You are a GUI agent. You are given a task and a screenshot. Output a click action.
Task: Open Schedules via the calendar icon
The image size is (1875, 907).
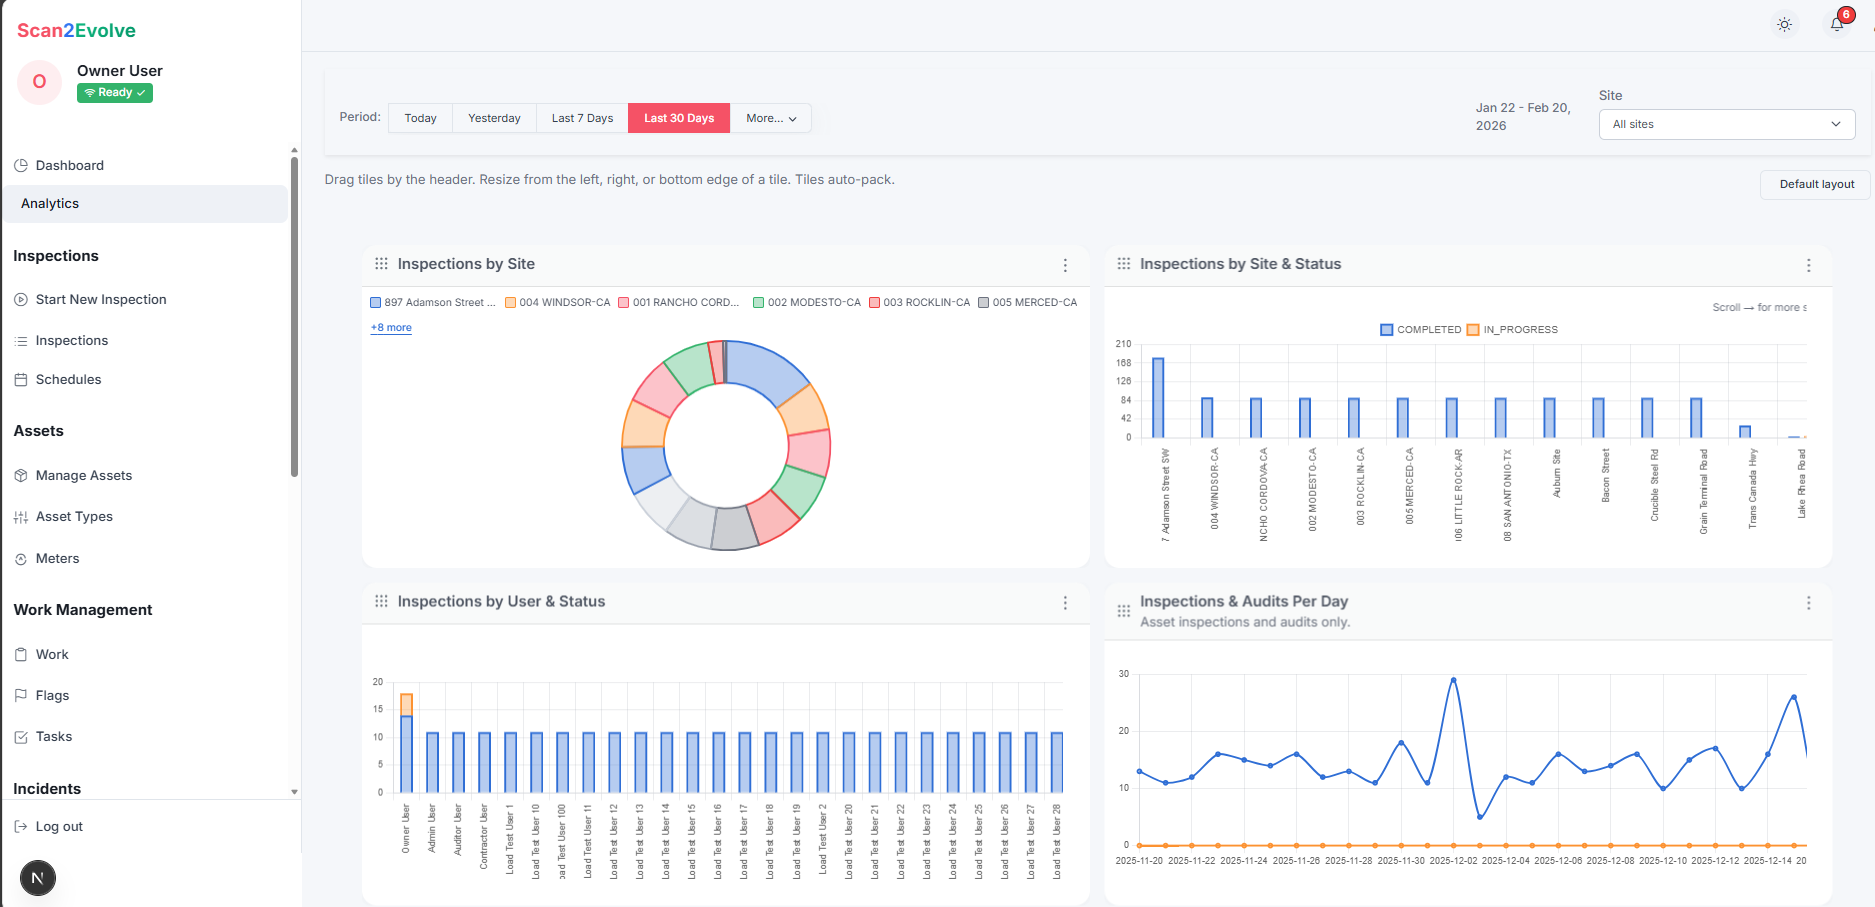coord(22,379)
